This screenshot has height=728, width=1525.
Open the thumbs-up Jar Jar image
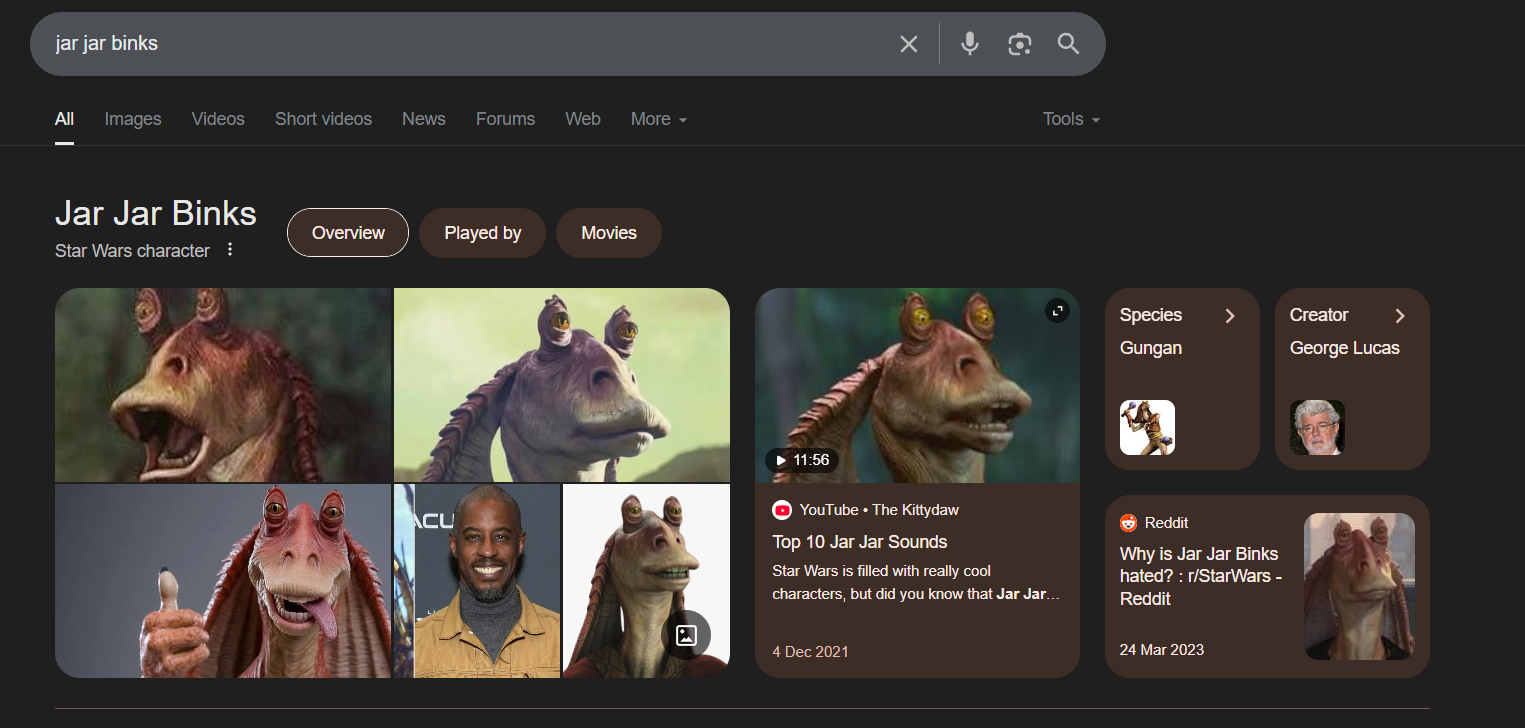[223, 581]
